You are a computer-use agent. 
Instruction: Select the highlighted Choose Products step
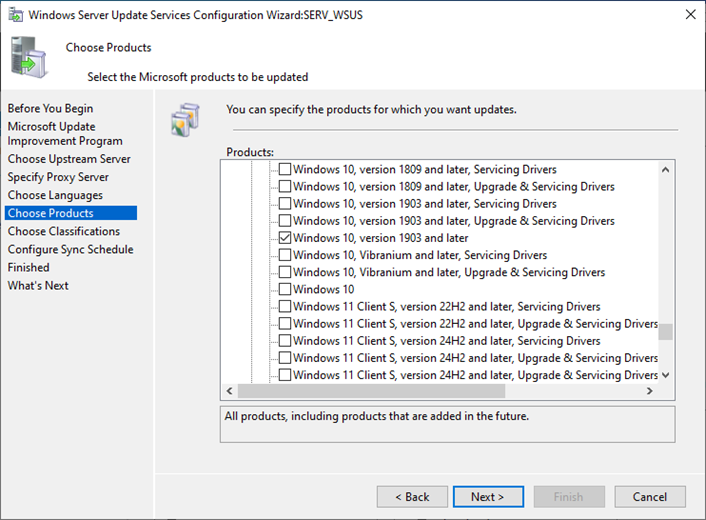click(x=71, y=213)
